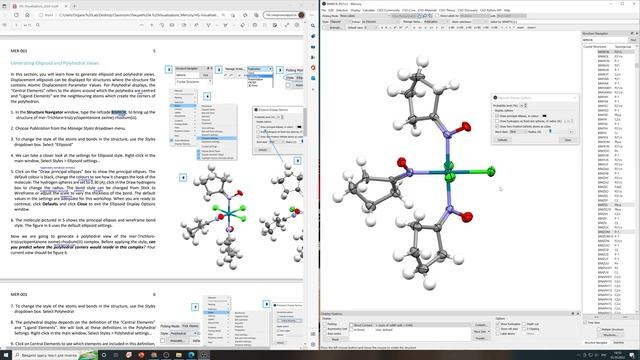The height and width of the screenshot is (360, 640).
Task: Open the Help menu in Mercury
Action: click(x=507, y=10)
